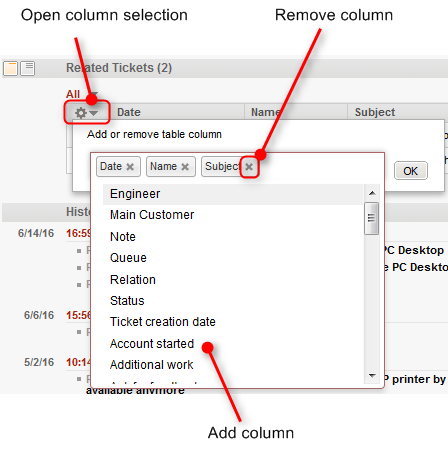Add the Note column
The height and width of the screenshot is (450, 448).
pos(123,237)
